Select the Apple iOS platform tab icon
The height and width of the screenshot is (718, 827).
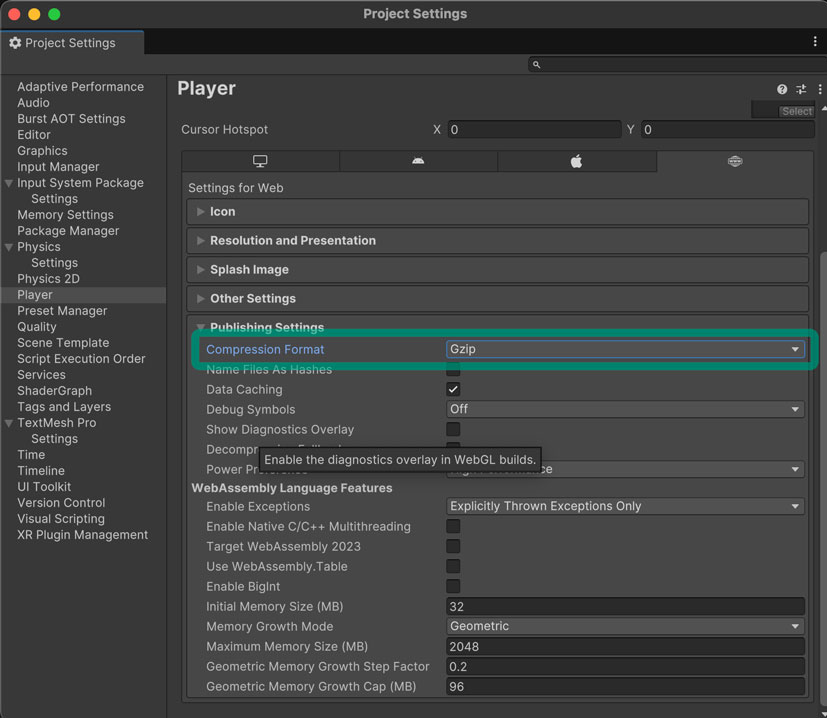[x=576, y=161]
